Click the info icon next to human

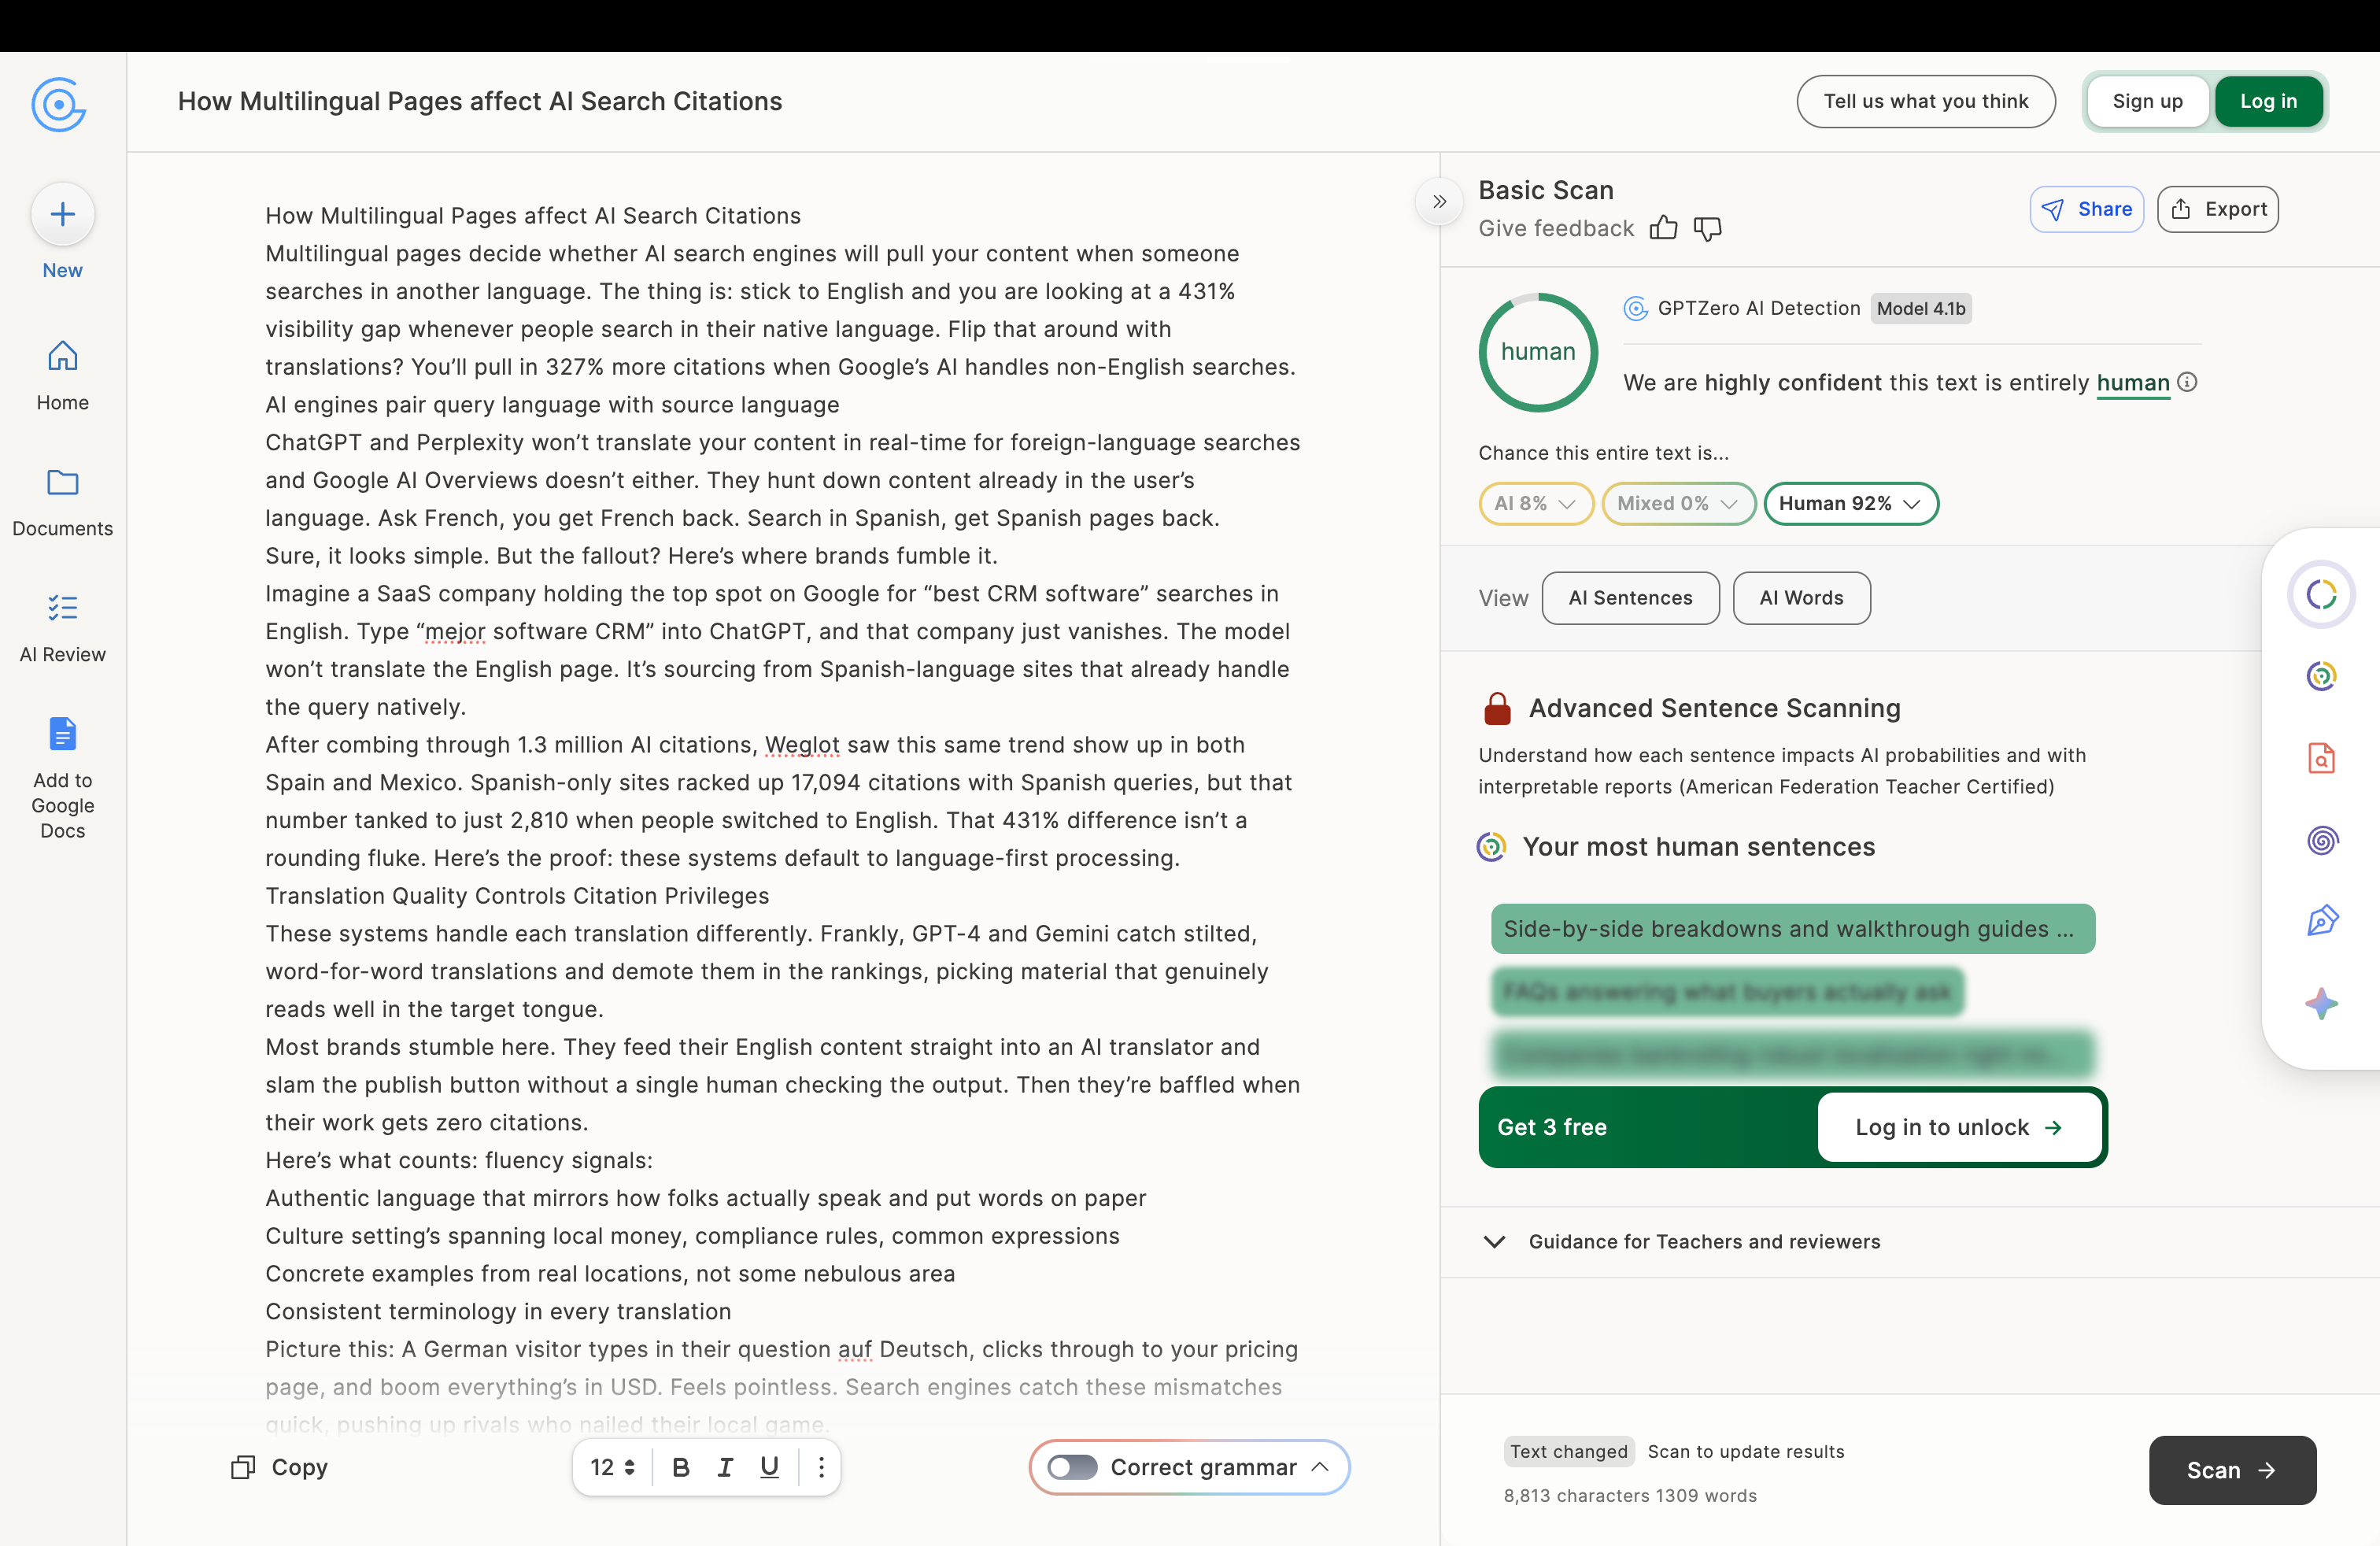(2188, 382)
